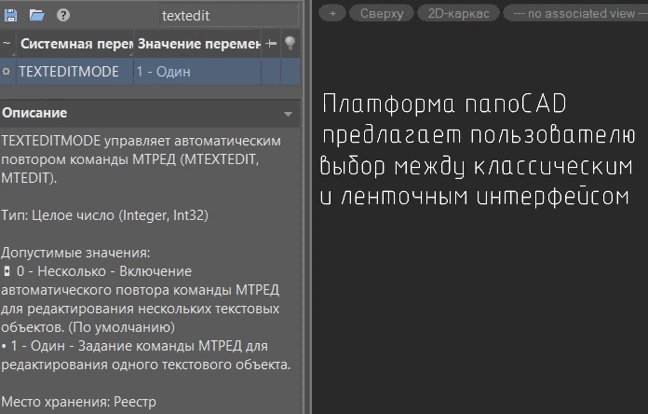Screen dimensions: 648x414
Task: Open value cell '1 - Один'
Action: pyautogui.click(x=198, y=71)
